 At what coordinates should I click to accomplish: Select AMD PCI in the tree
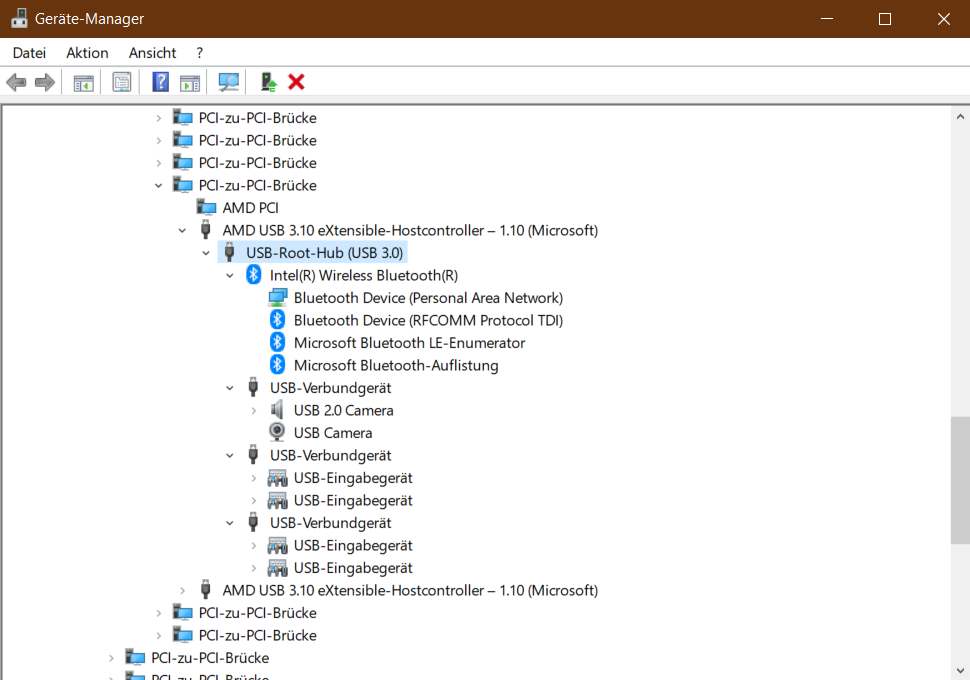pos(251,208)
